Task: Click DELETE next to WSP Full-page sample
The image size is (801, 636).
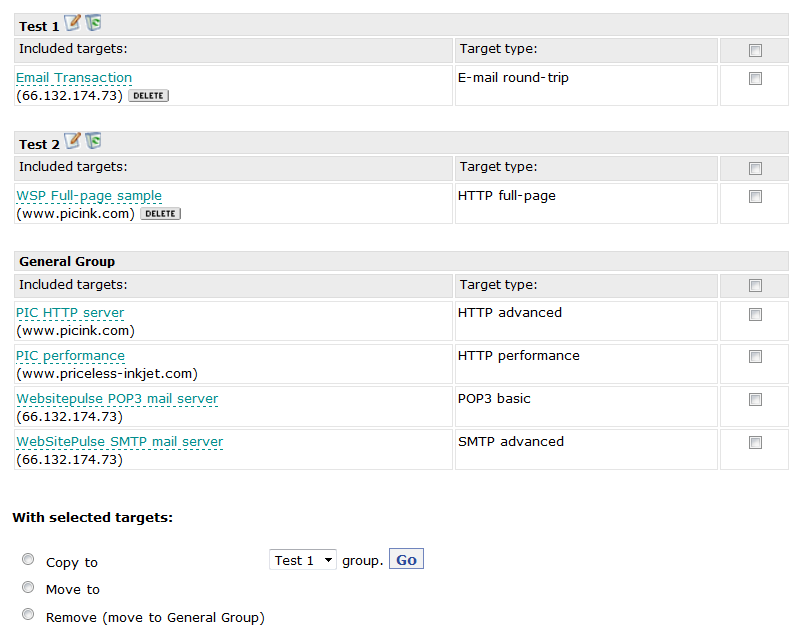Action: 160,213
